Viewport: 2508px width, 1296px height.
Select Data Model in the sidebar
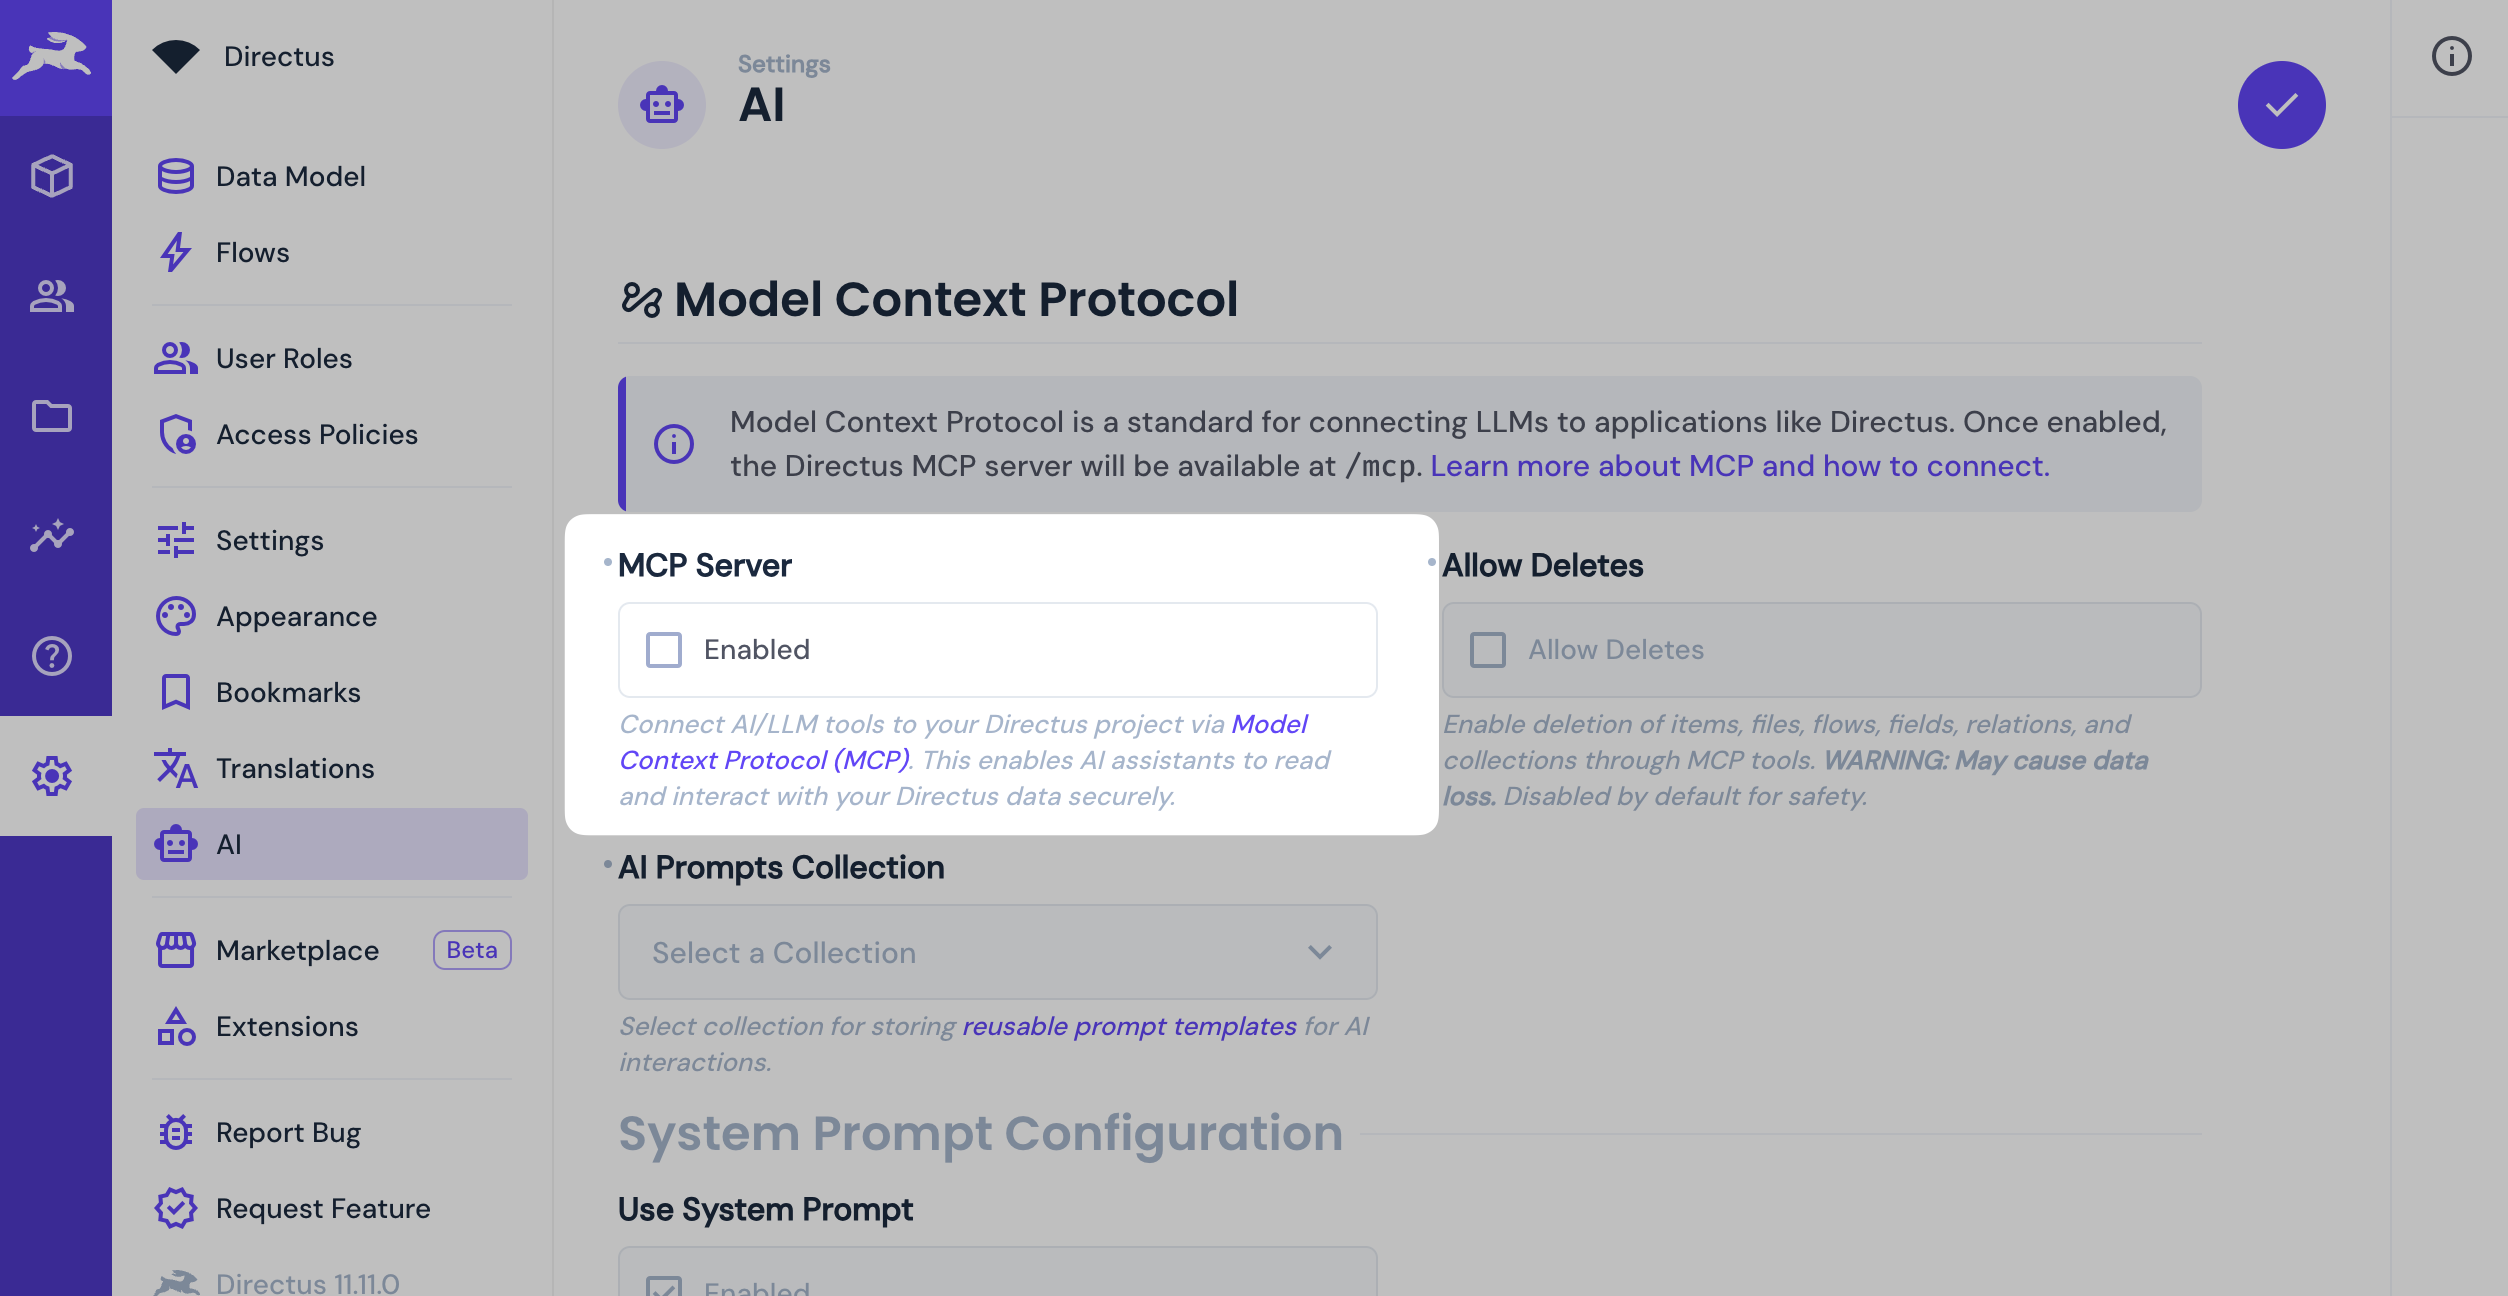point(291,176)
